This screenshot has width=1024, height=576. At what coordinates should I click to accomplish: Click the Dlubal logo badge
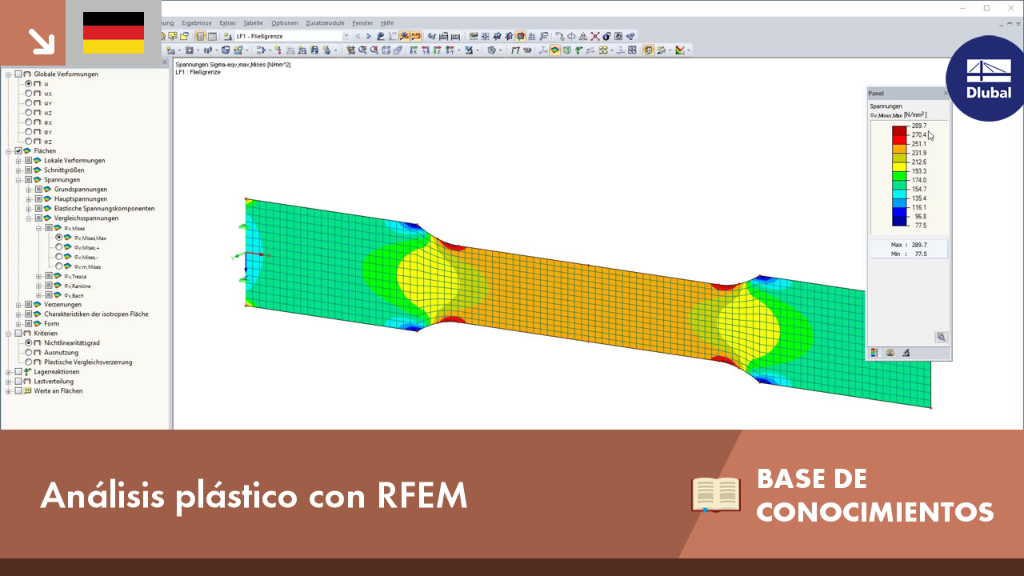coord(987,79)
